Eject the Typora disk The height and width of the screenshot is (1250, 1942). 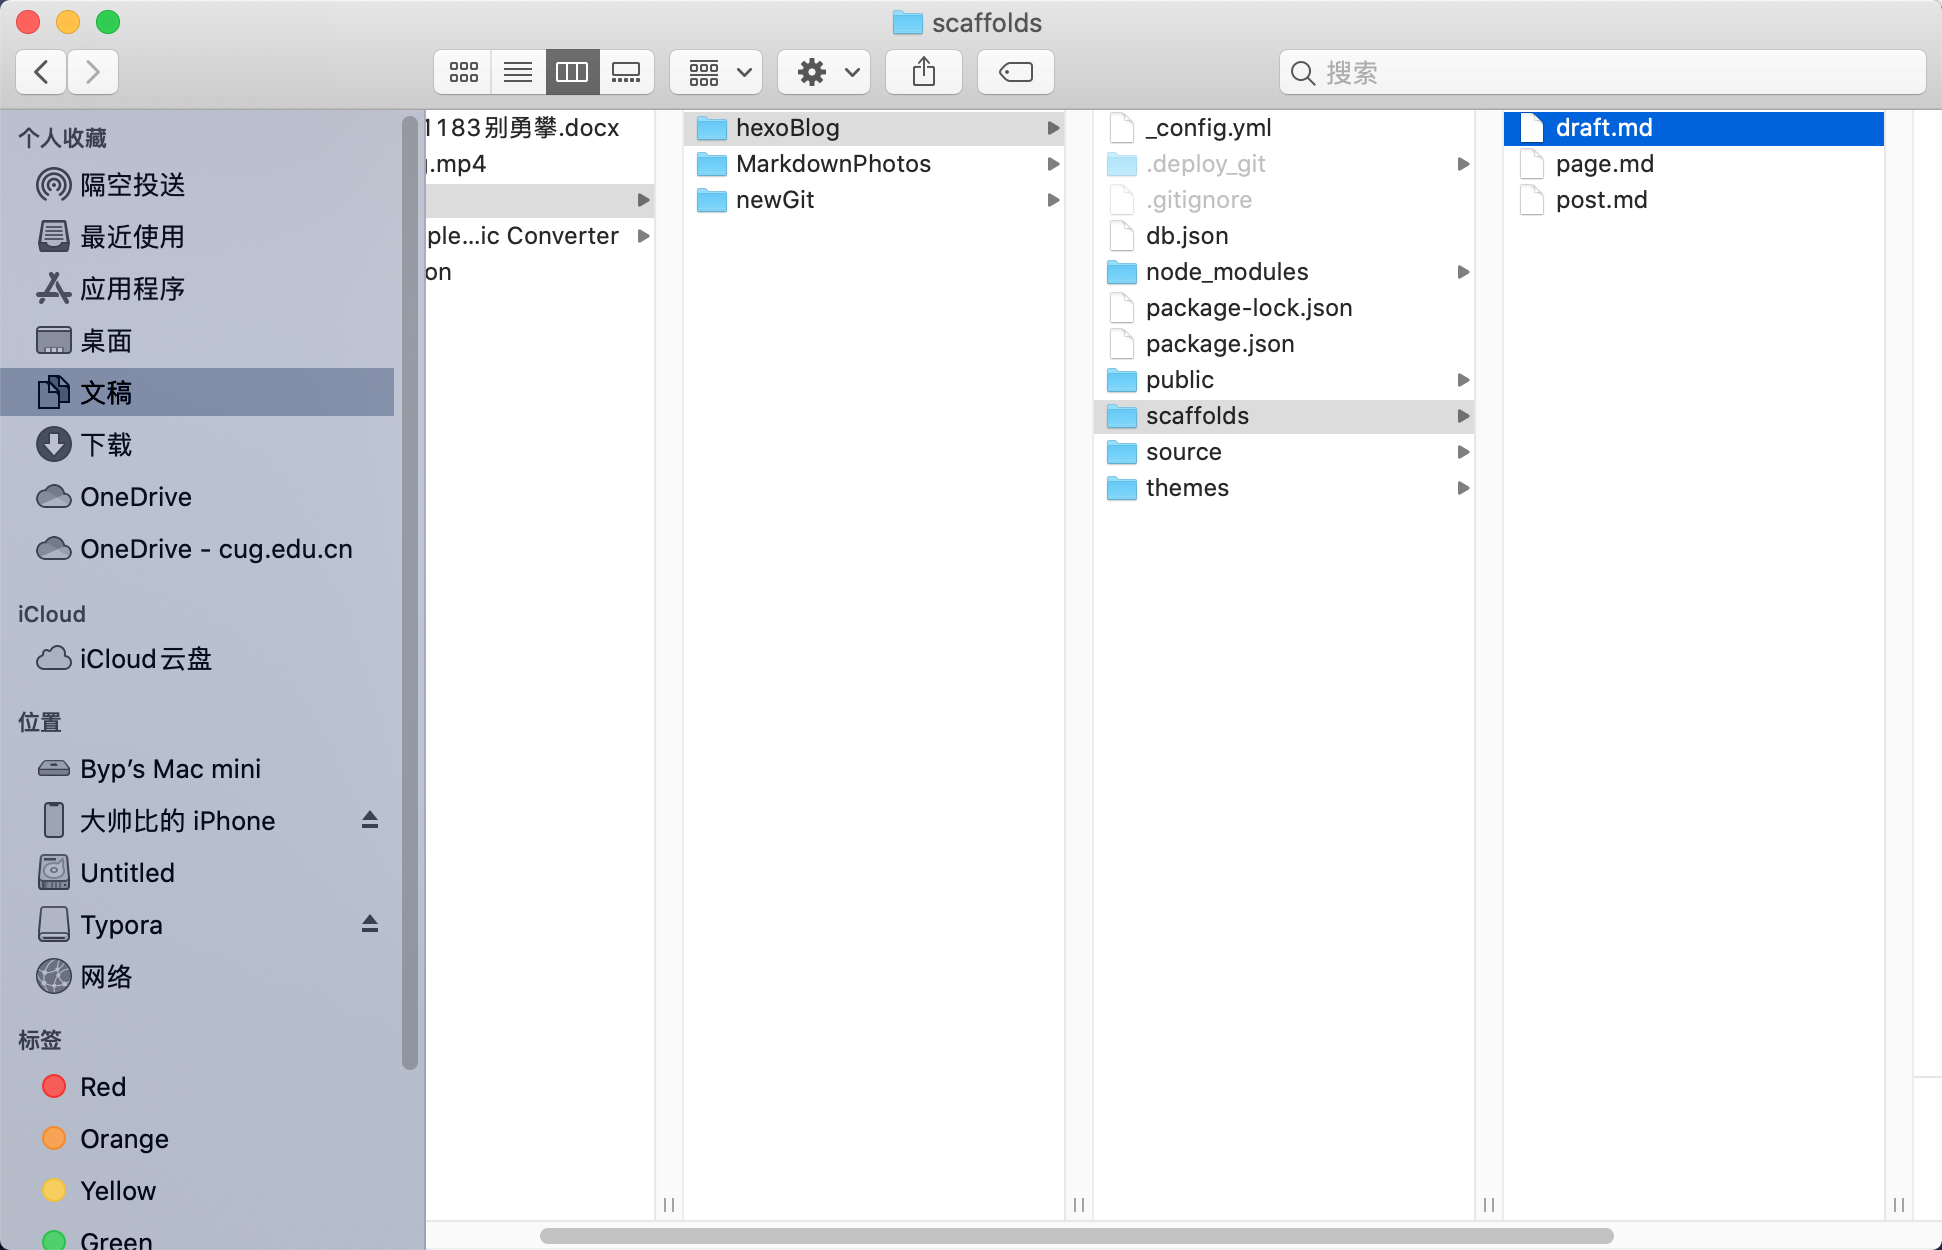coord(369,924)
